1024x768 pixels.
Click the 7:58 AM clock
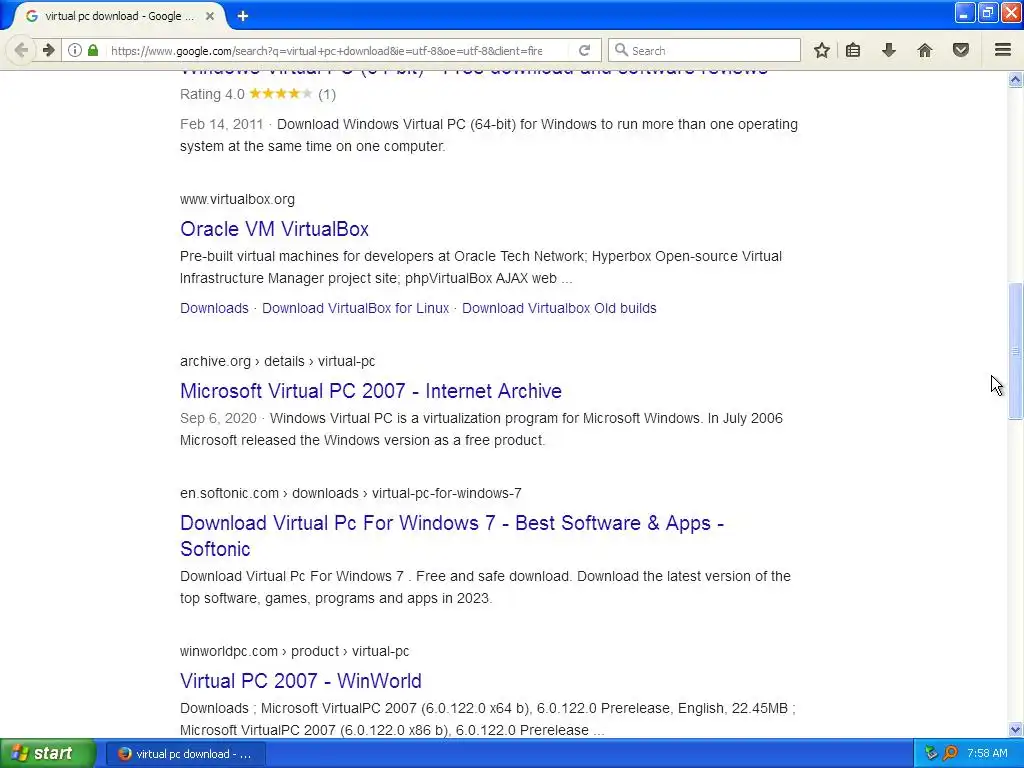click(987, 754)
